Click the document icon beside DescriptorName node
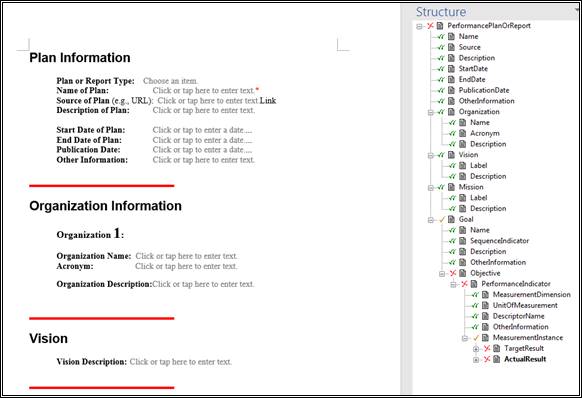The image size is (582, 398). coord(485,316)
